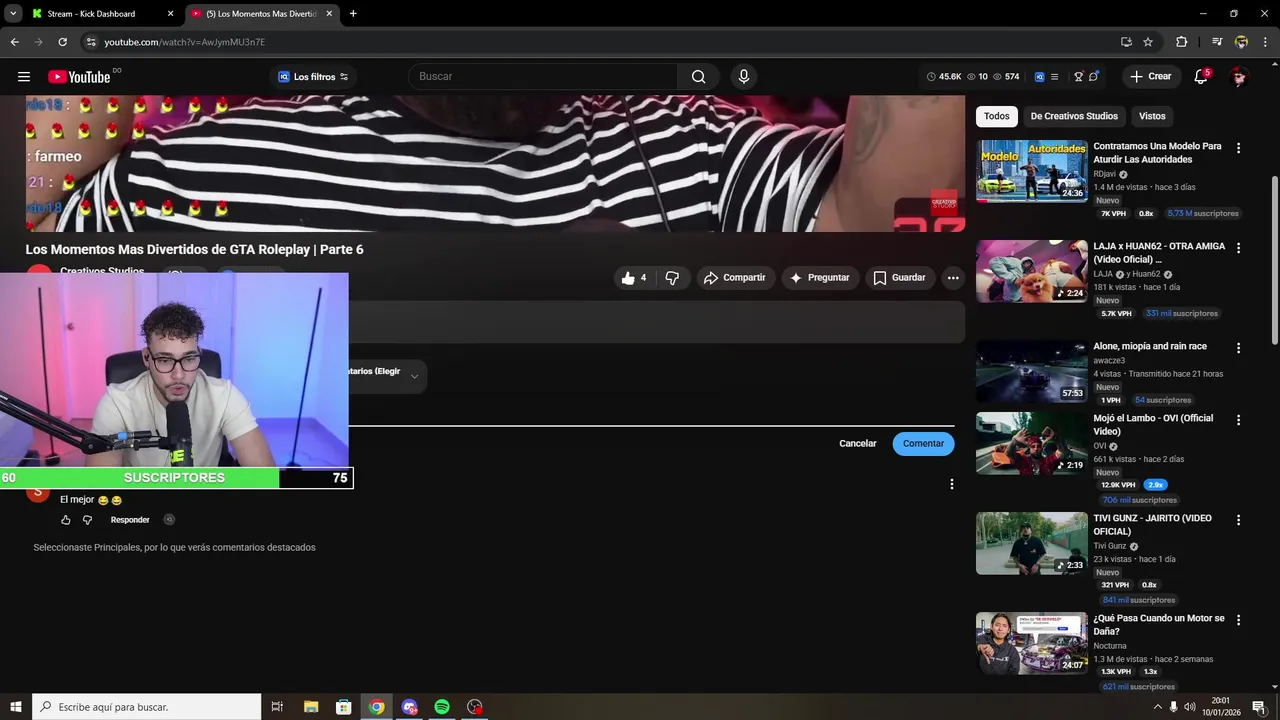1280x720 pixels.
Task: Open 'Alone, miopía and rain race' title
Action: click(1150, 346)
